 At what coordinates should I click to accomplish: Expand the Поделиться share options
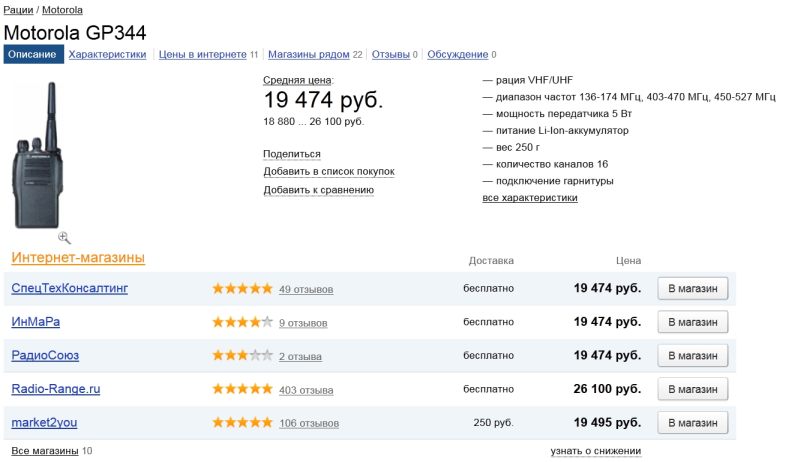coord(292,154)
